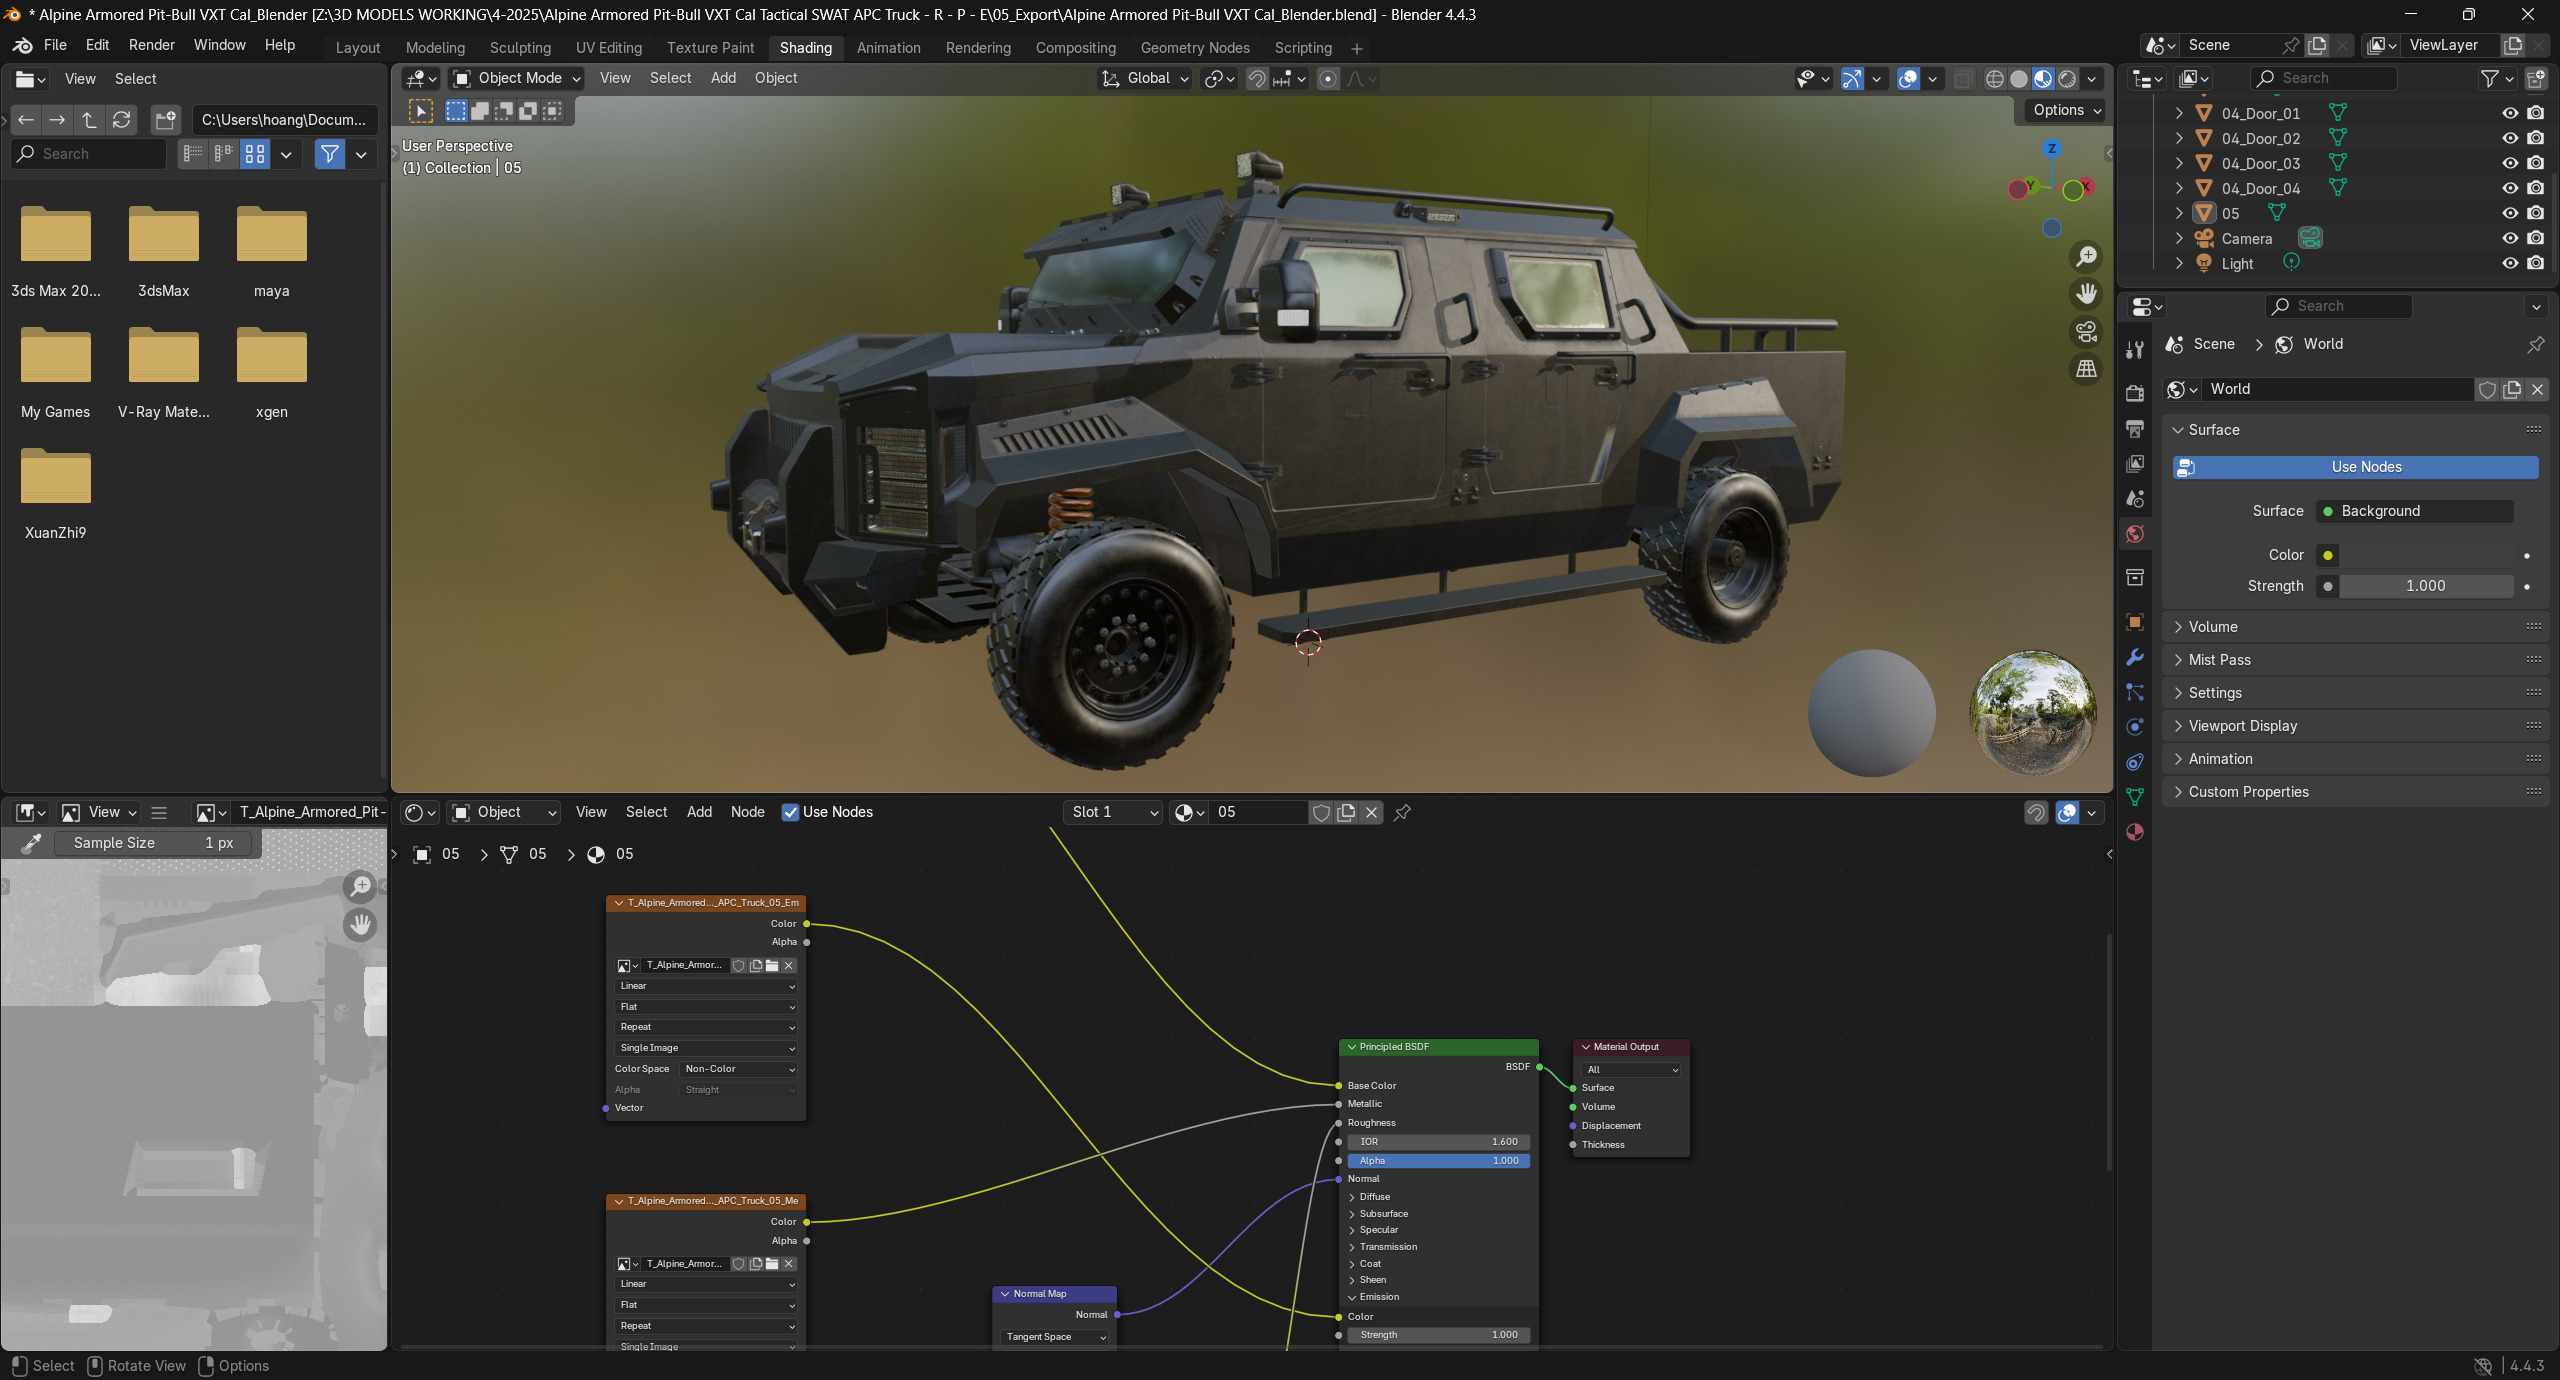Expand the Camera outliner item
The image size is (2560, 1380).
(x=2179, y=238)
